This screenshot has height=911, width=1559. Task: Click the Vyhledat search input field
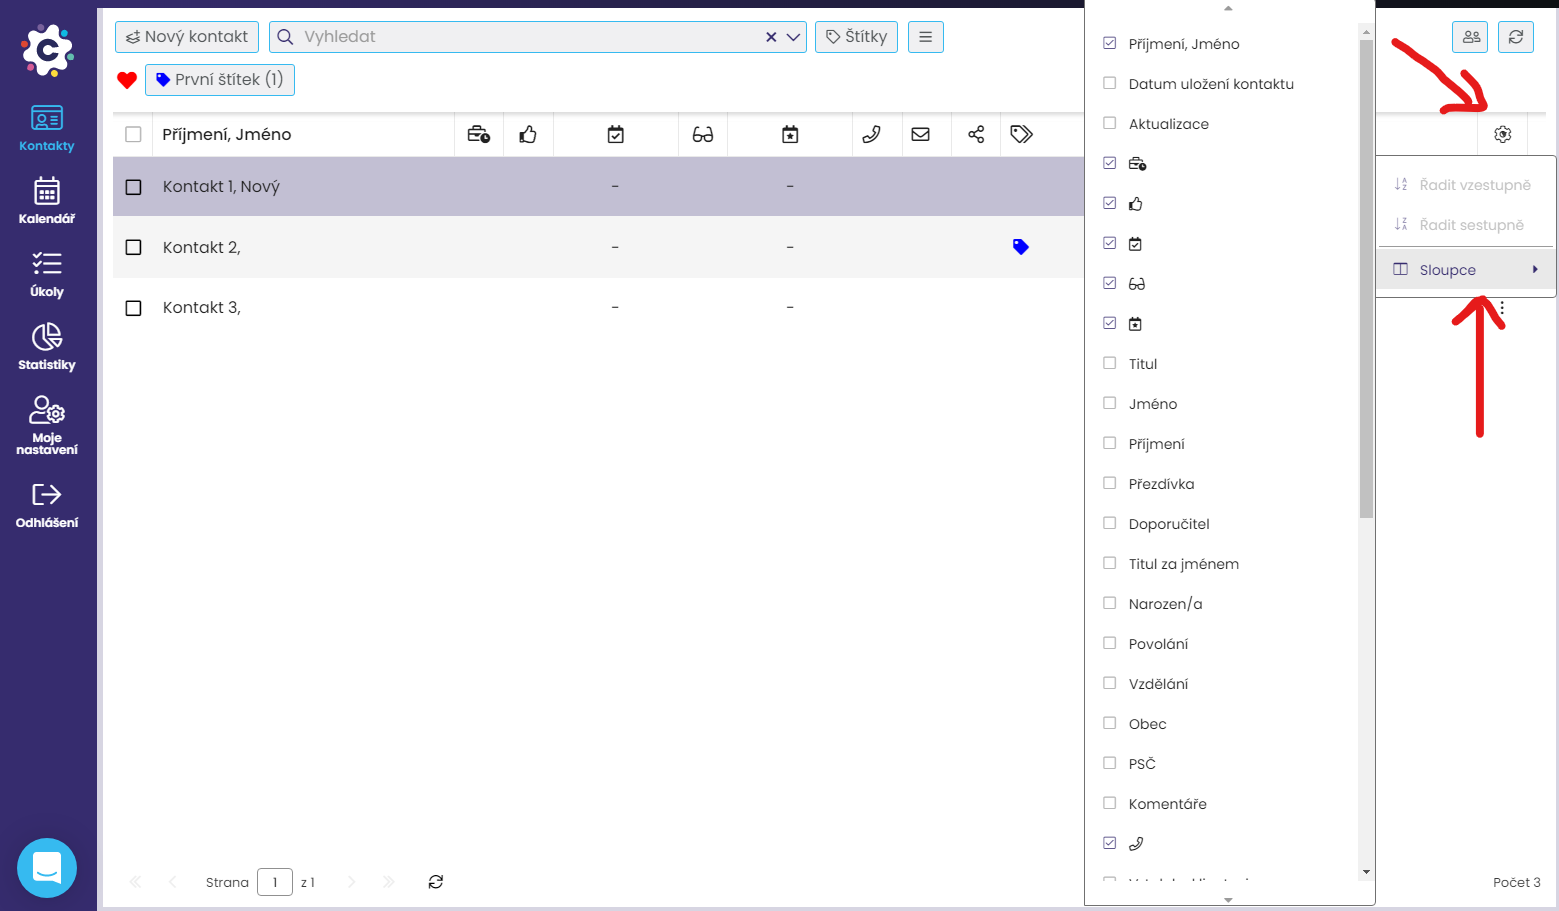pyautogui.click(x=520, y=37)
